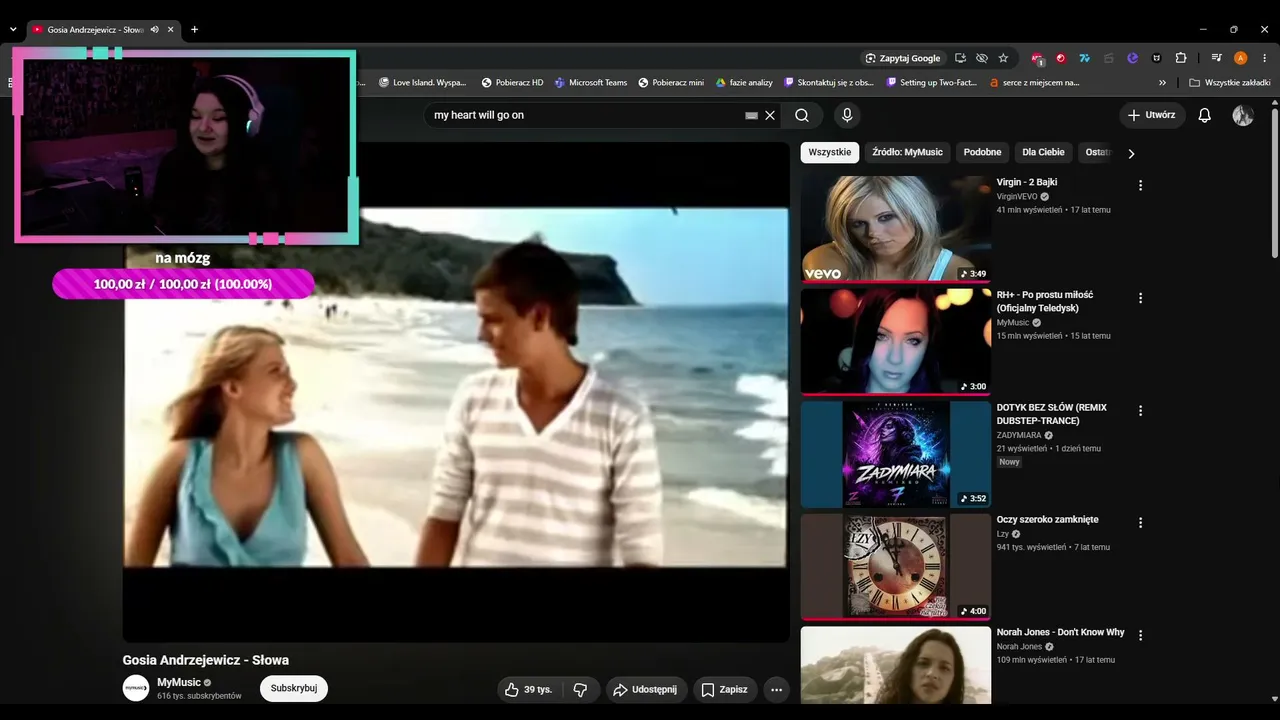Open the 'Virgin - 2 Bajki' video thumbnail
Screen dimensions: 1280x720
click(x=896, y=229)
